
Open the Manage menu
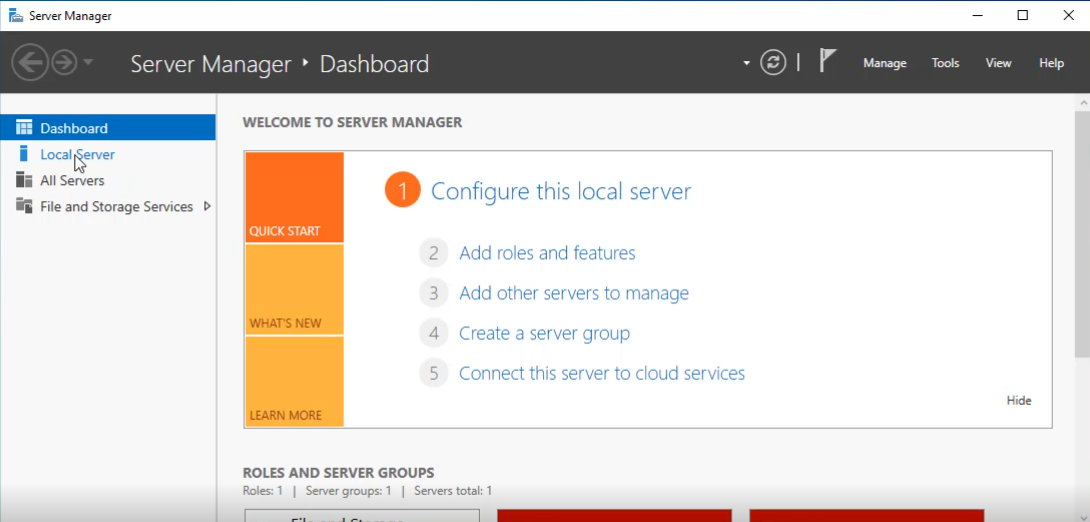(x=885, y=63)
